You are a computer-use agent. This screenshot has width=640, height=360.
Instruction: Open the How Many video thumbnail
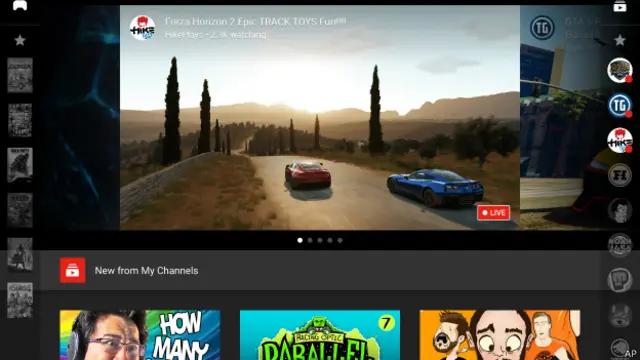point(140,335)
